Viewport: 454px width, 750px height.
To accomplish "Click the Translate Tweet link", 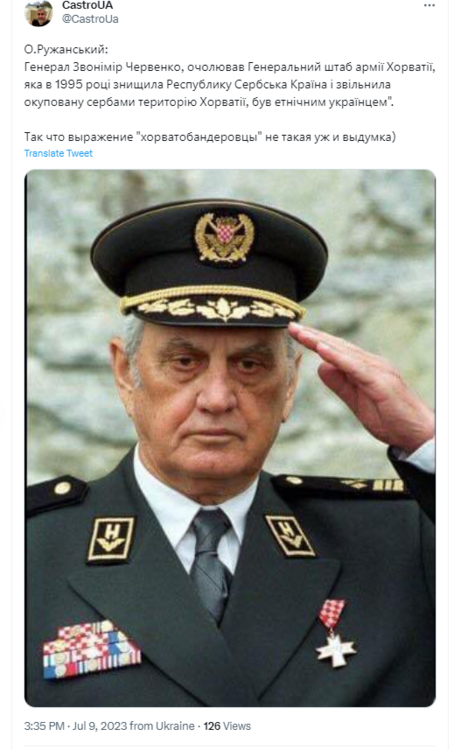I will click(x=58, y=153).
